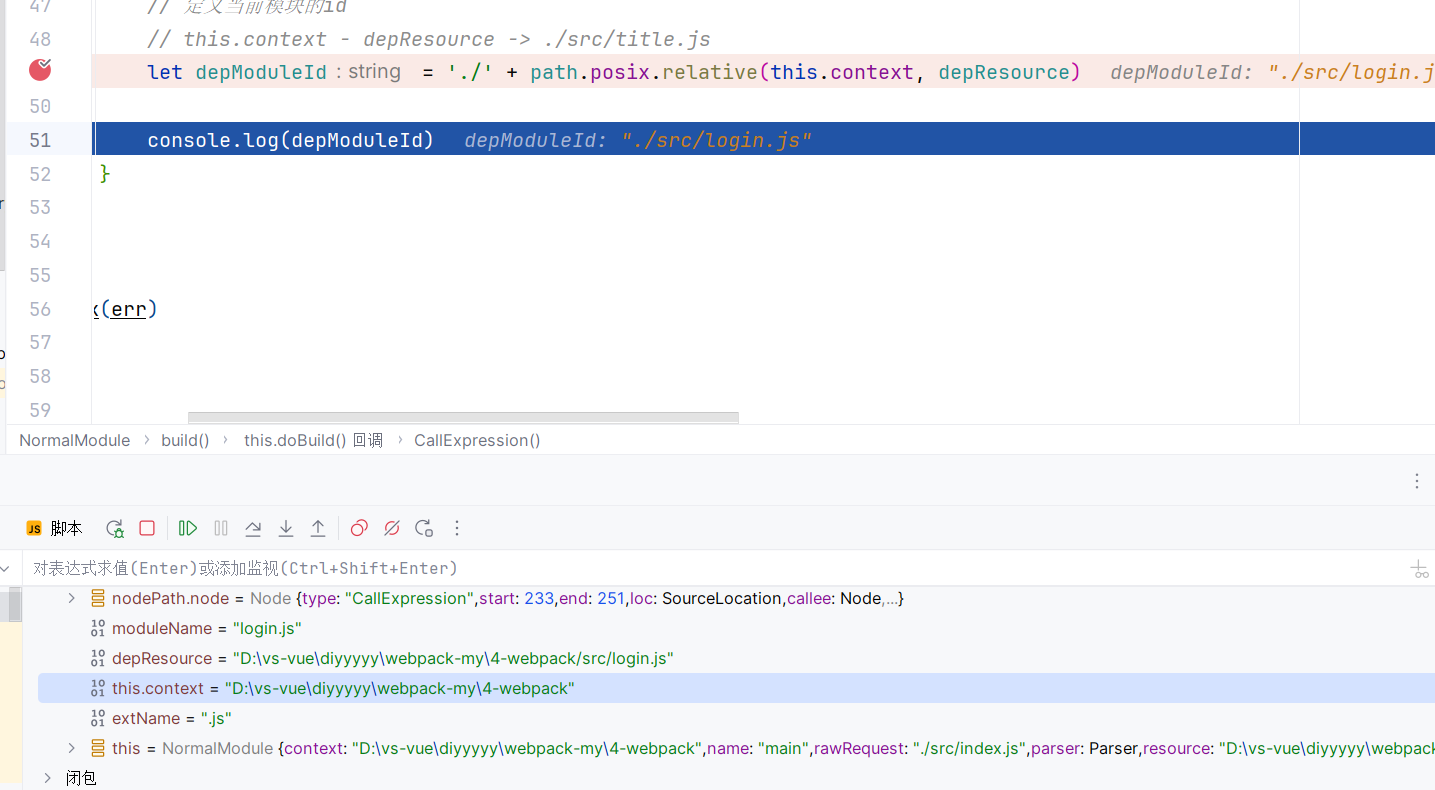
Task: Stop the debug session
Action: (x=147, y=528)
